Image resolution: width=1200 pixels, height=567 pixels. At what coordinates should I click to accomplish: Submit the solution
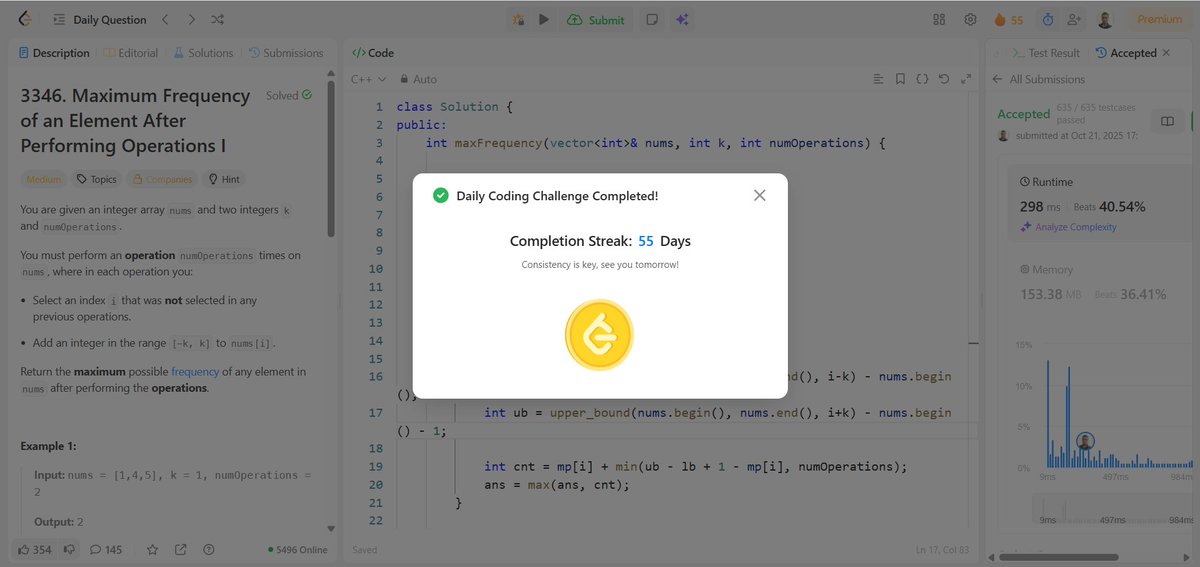[x=596, y=19]
